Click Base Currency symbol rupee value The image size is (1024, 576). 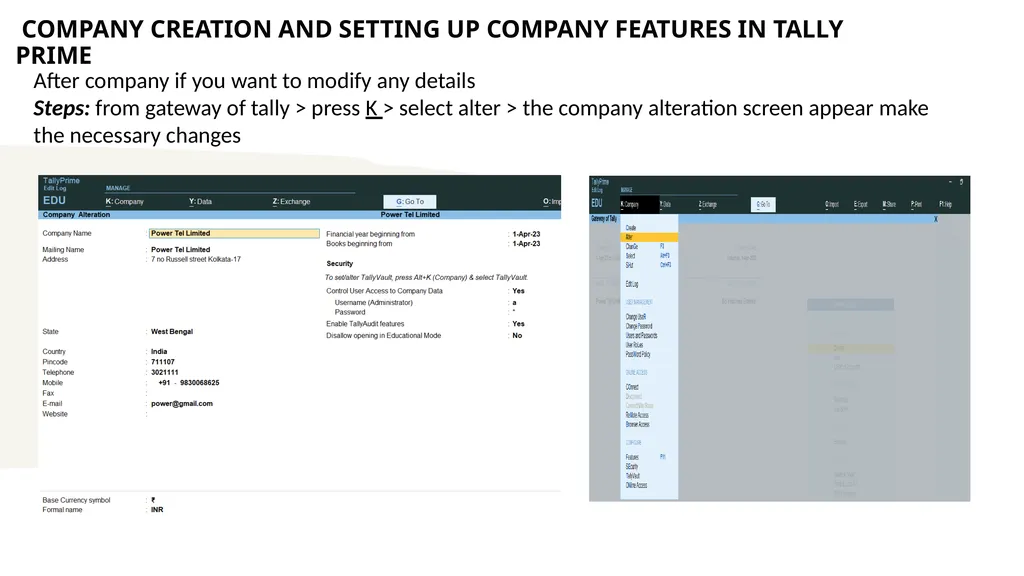pos(153,500)
